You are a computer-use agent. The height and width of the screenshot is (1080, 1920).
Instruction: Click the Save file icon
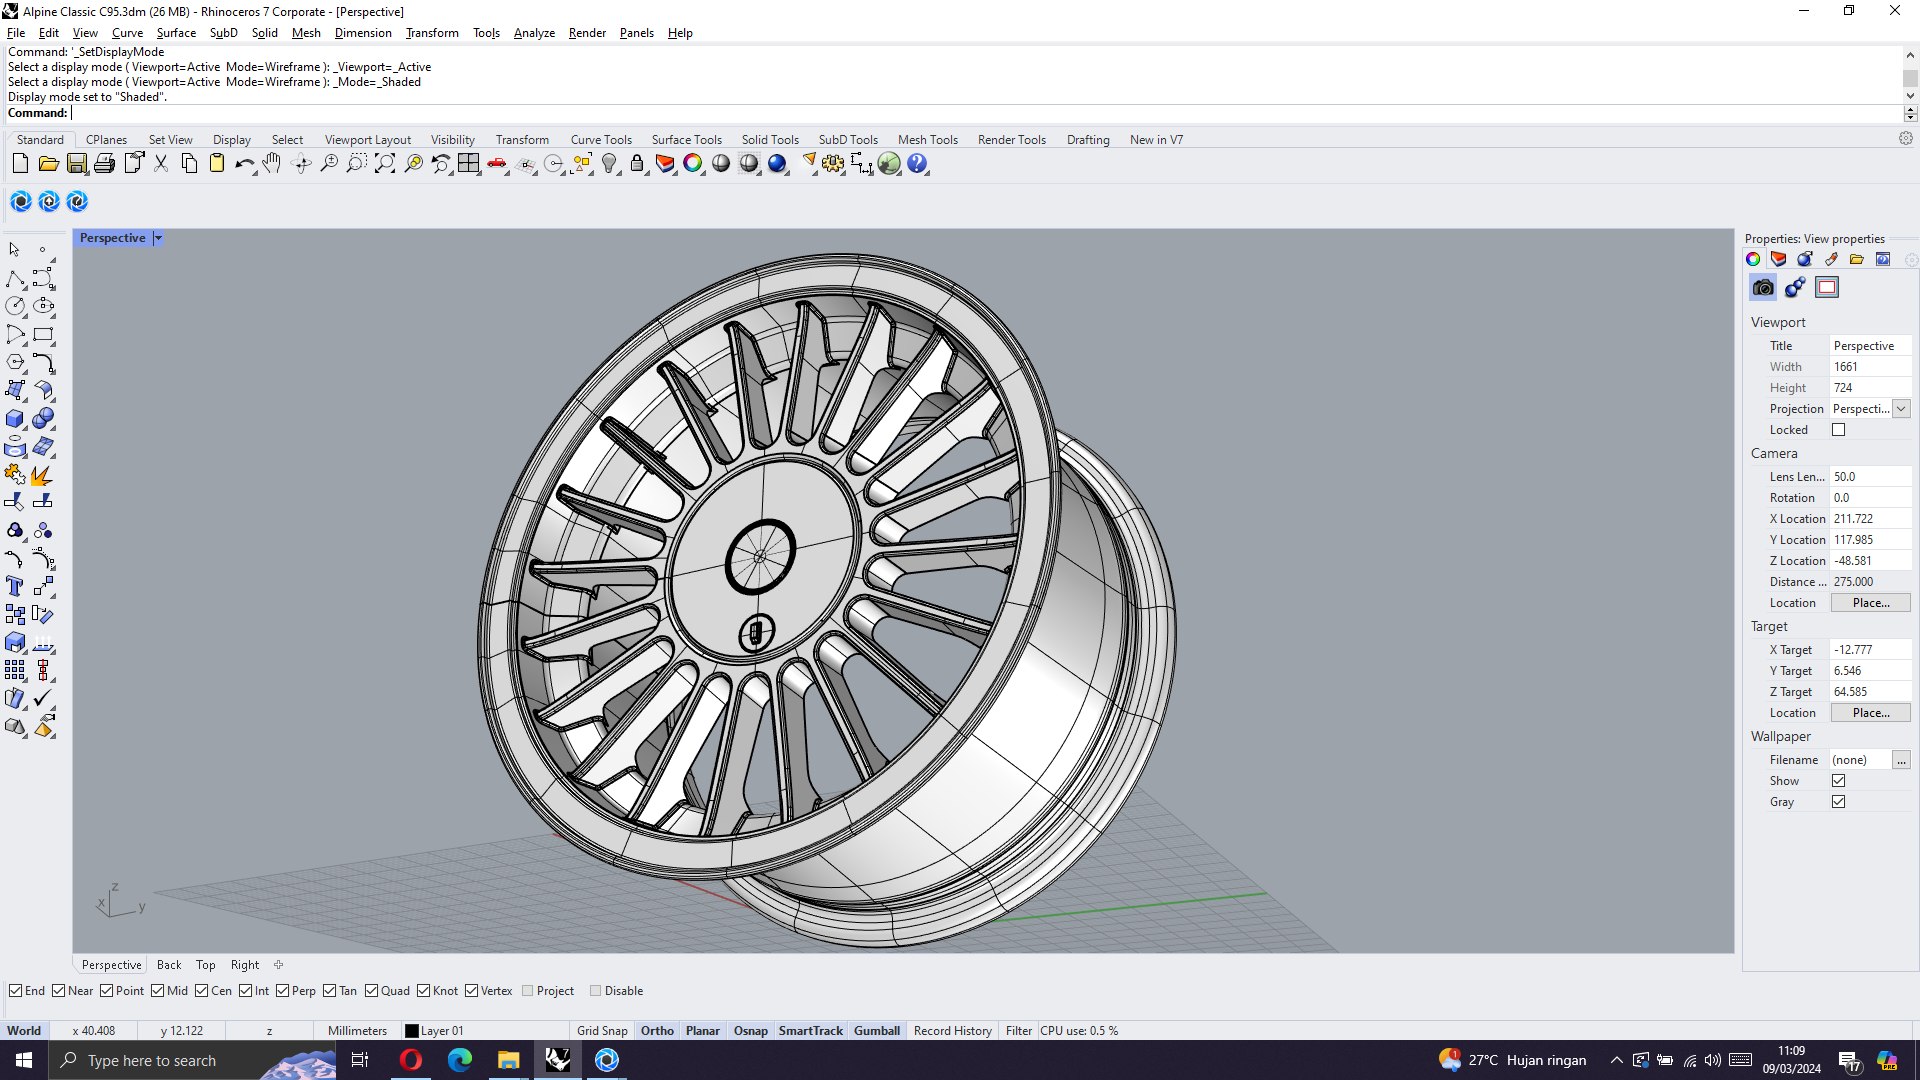pos(76,164)
